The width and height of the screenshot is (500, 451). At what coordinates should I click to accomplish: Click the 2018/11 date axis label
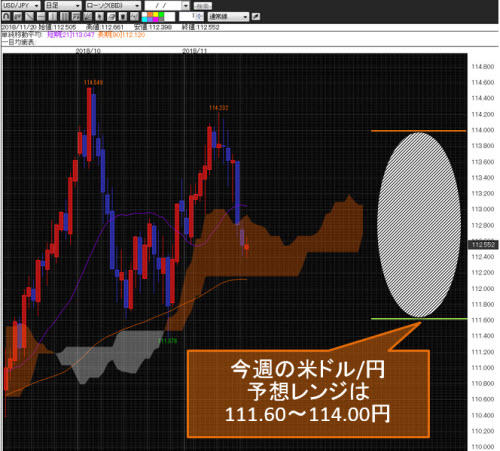click(x=195, y=51)
